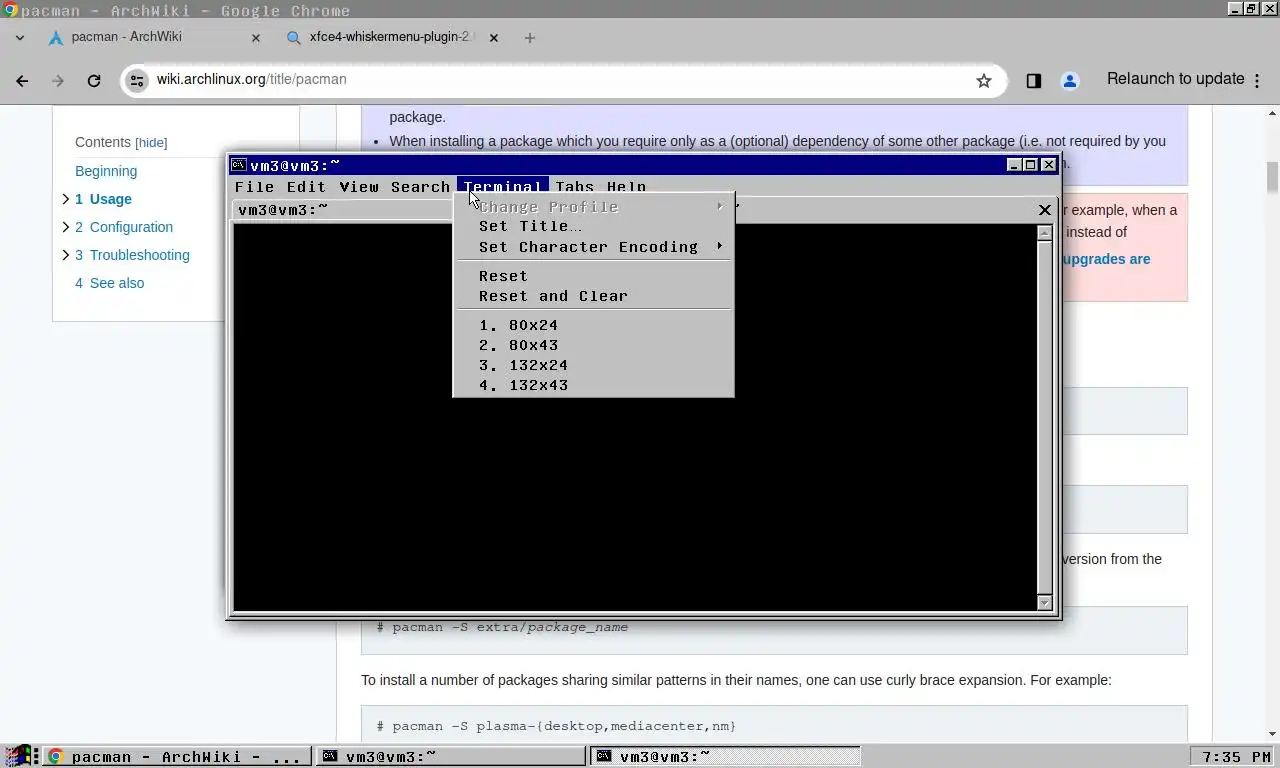Close the pacman - ArchWiki tab
1280x768 pixels.
tap(255, 38)
